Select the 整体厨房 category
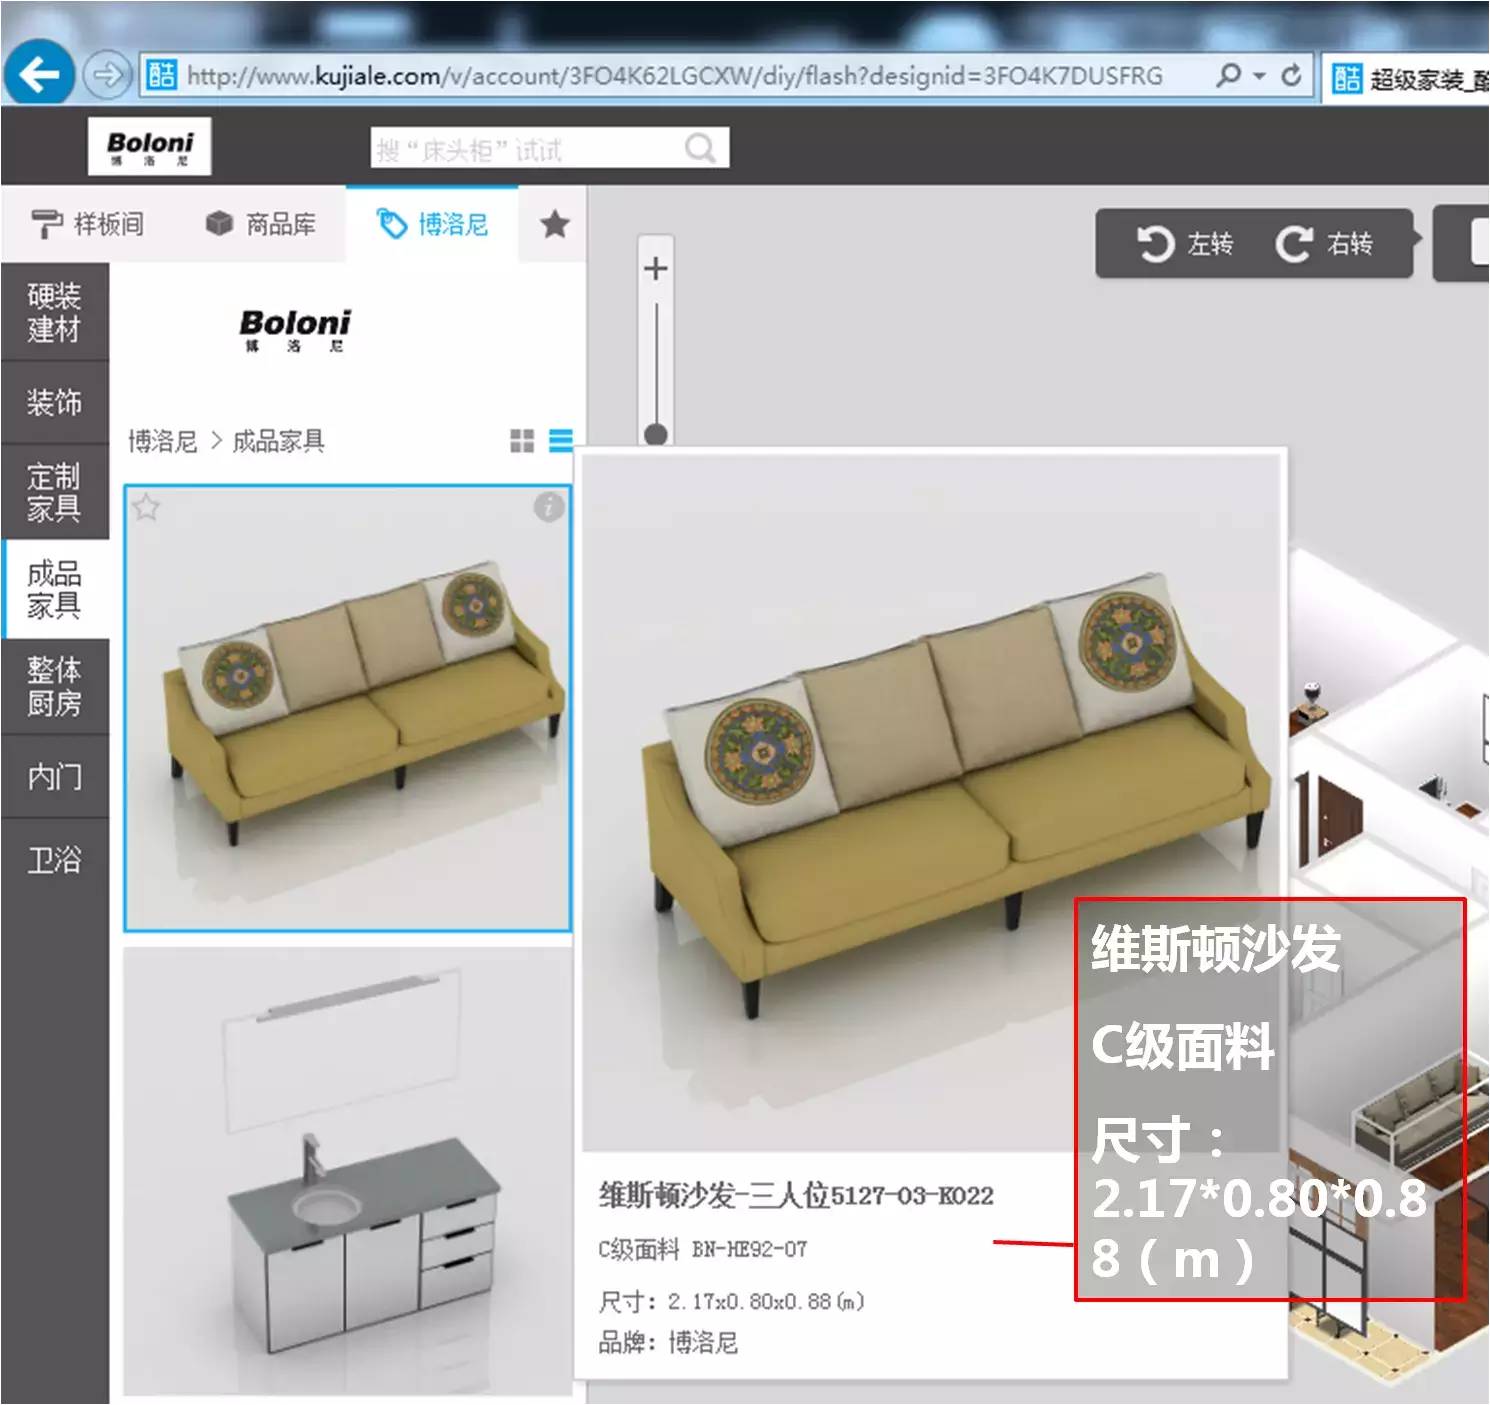This screenshot has width=1490, height=1405. [54, 686]
